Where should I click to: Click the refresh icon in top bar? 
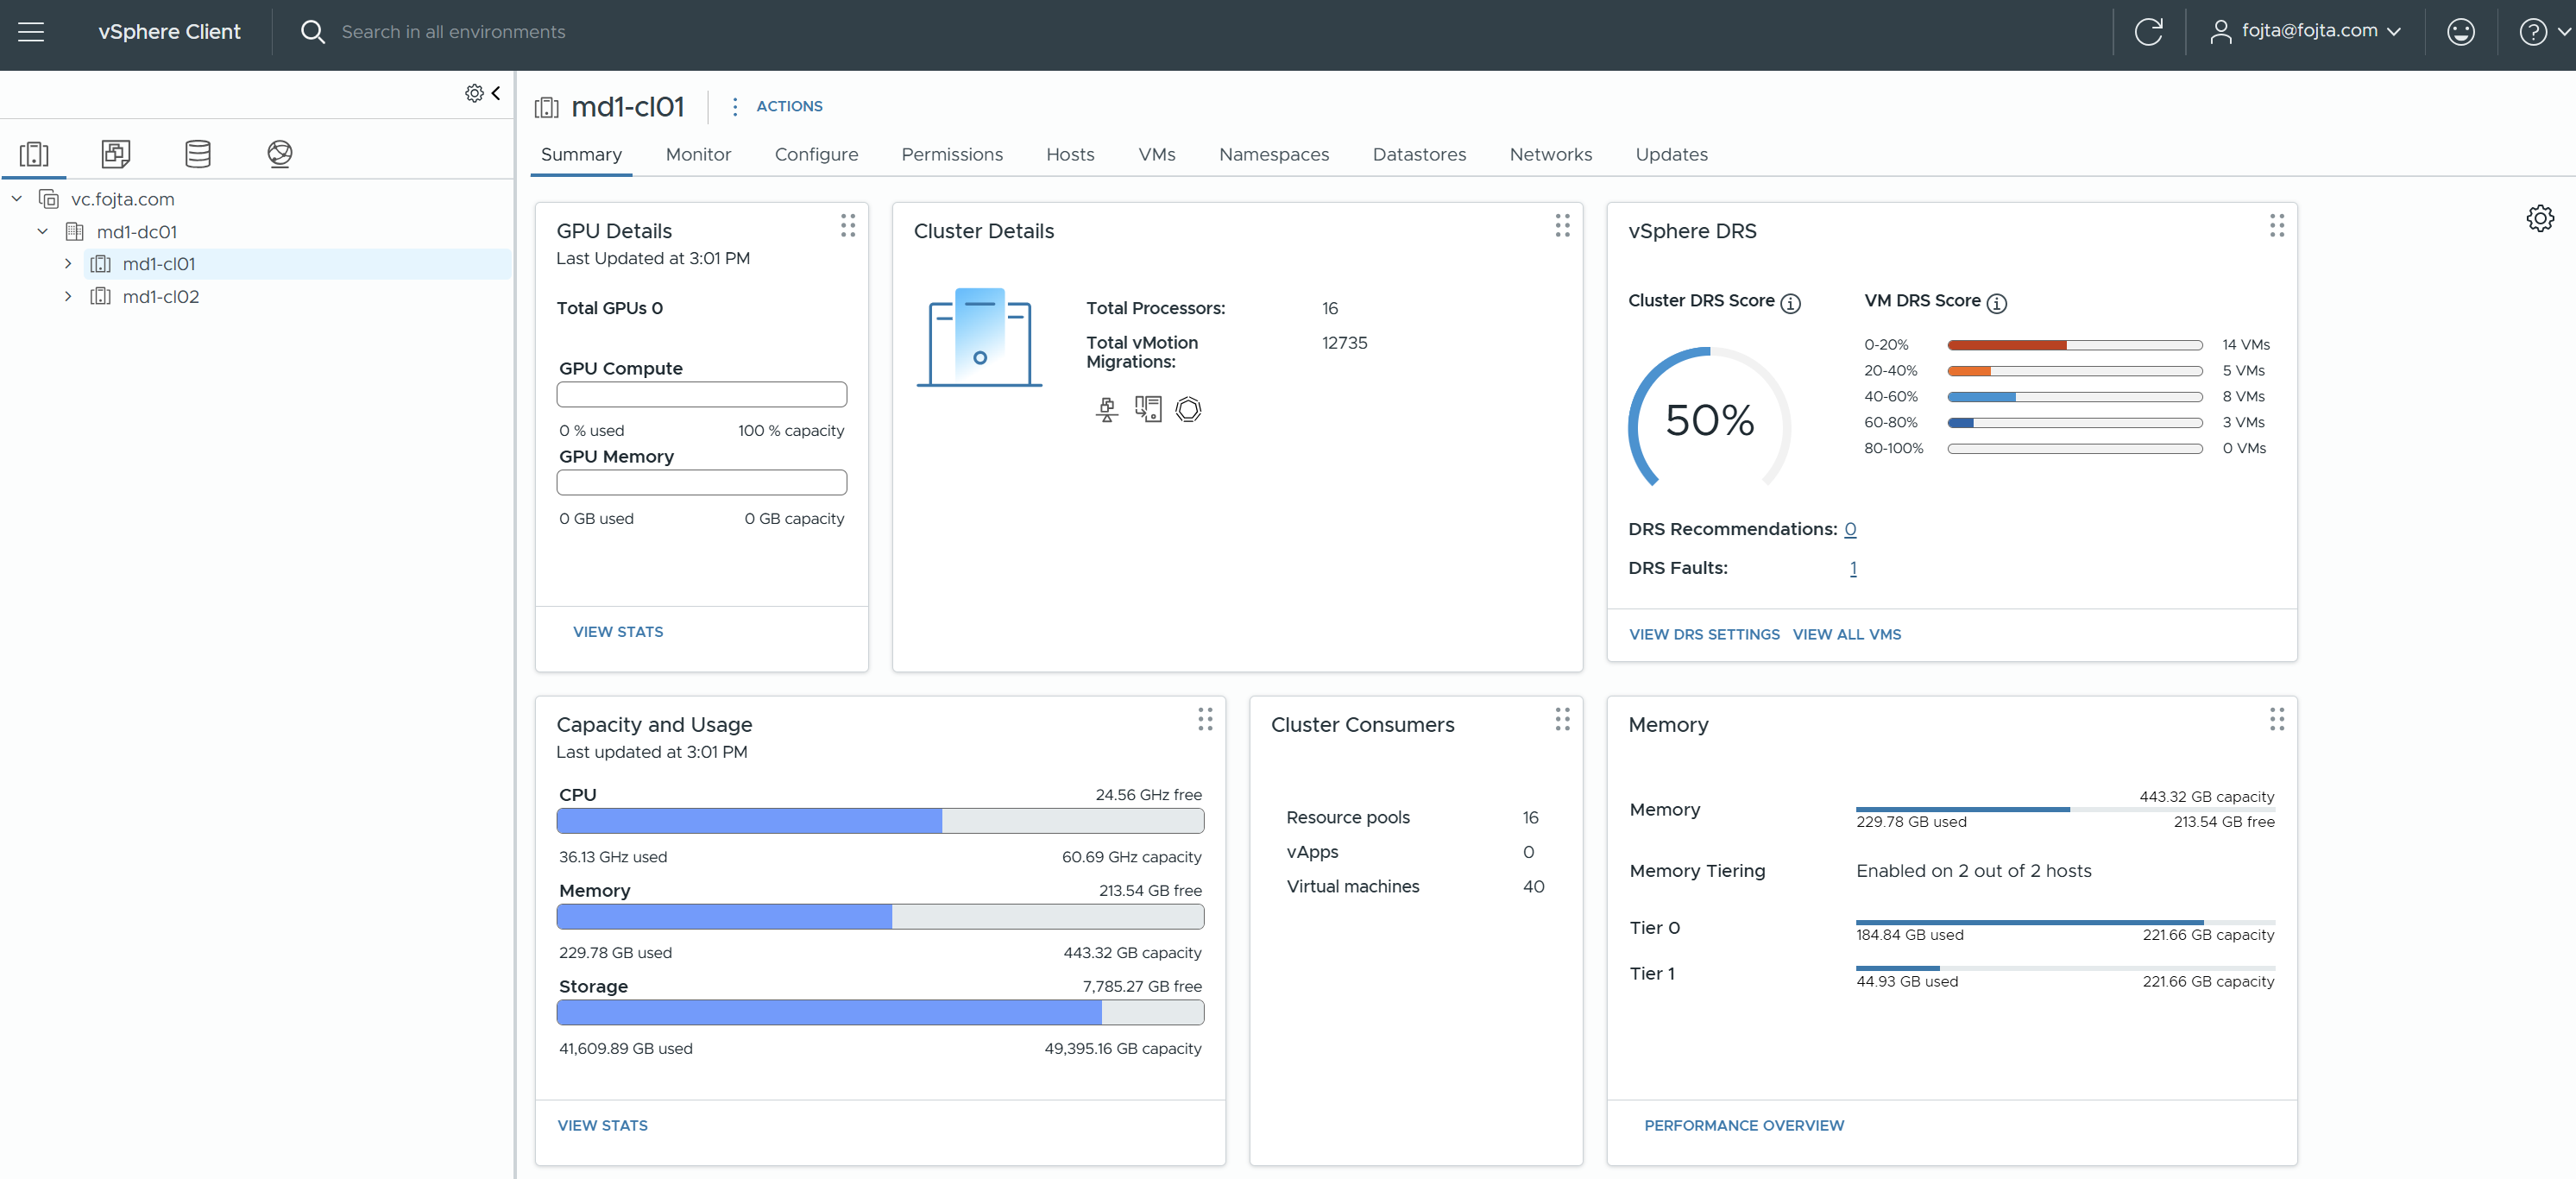click(x=2148, y=32)
